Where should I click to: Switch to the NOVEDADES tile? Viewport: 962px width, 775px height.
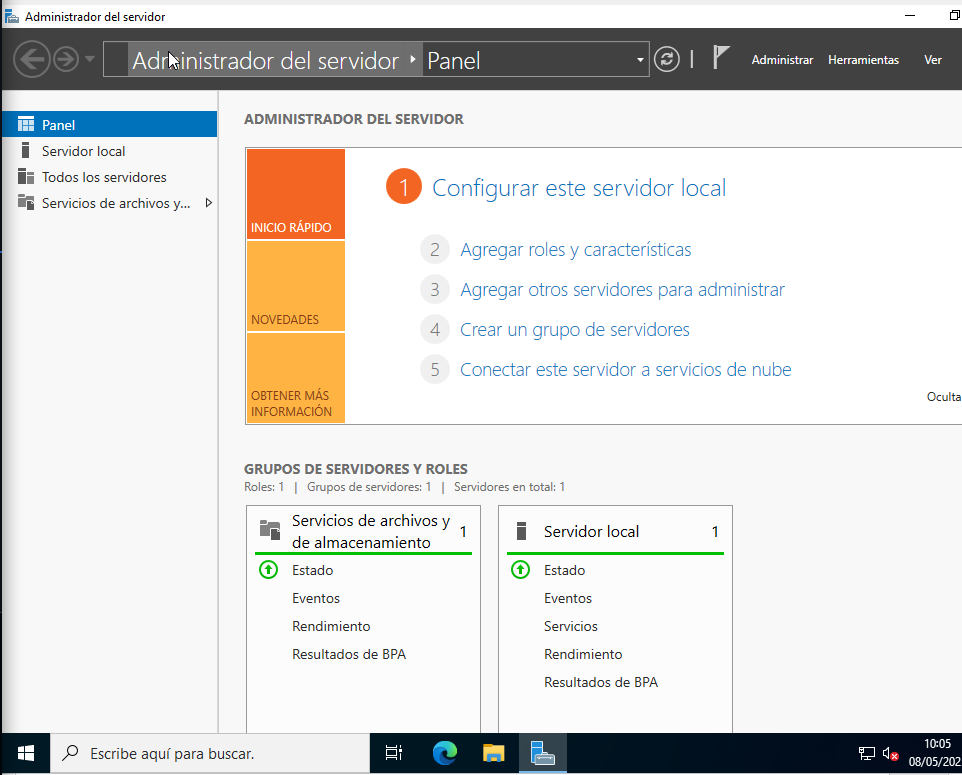[x=295, y=287]
